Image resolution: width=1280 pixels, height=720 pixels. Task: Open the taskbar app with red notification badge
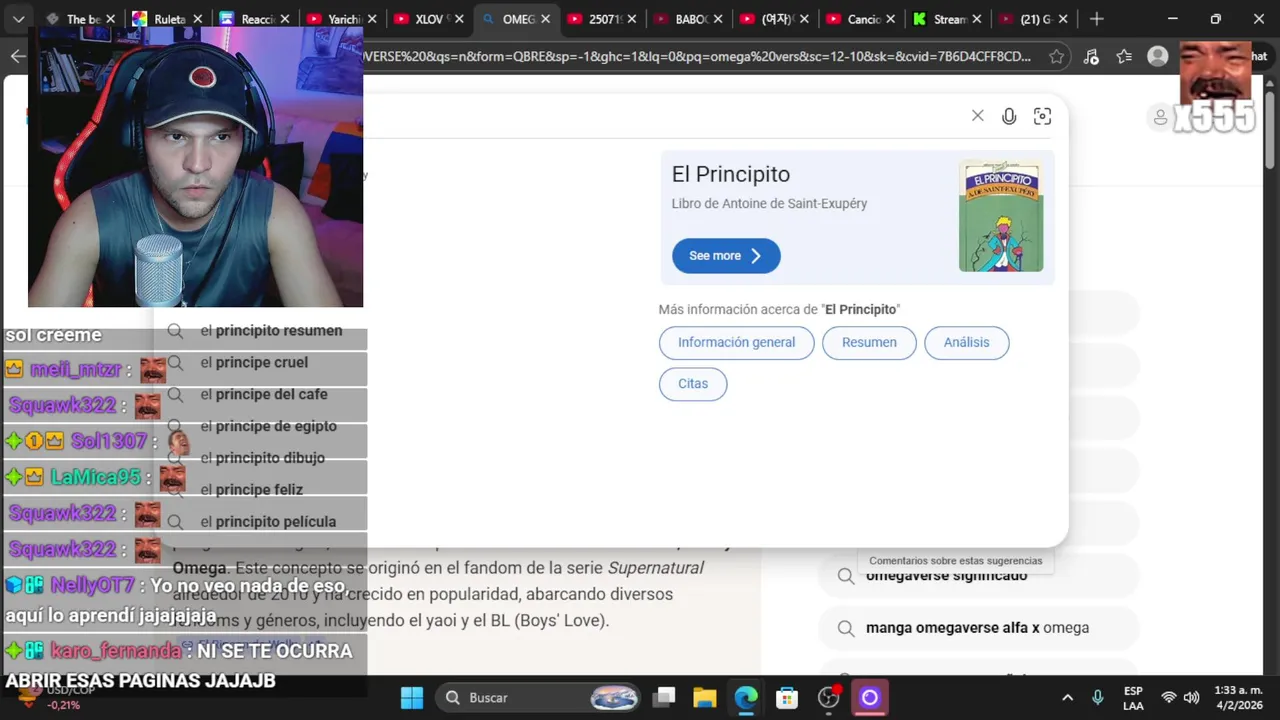[x=829, y=697]
